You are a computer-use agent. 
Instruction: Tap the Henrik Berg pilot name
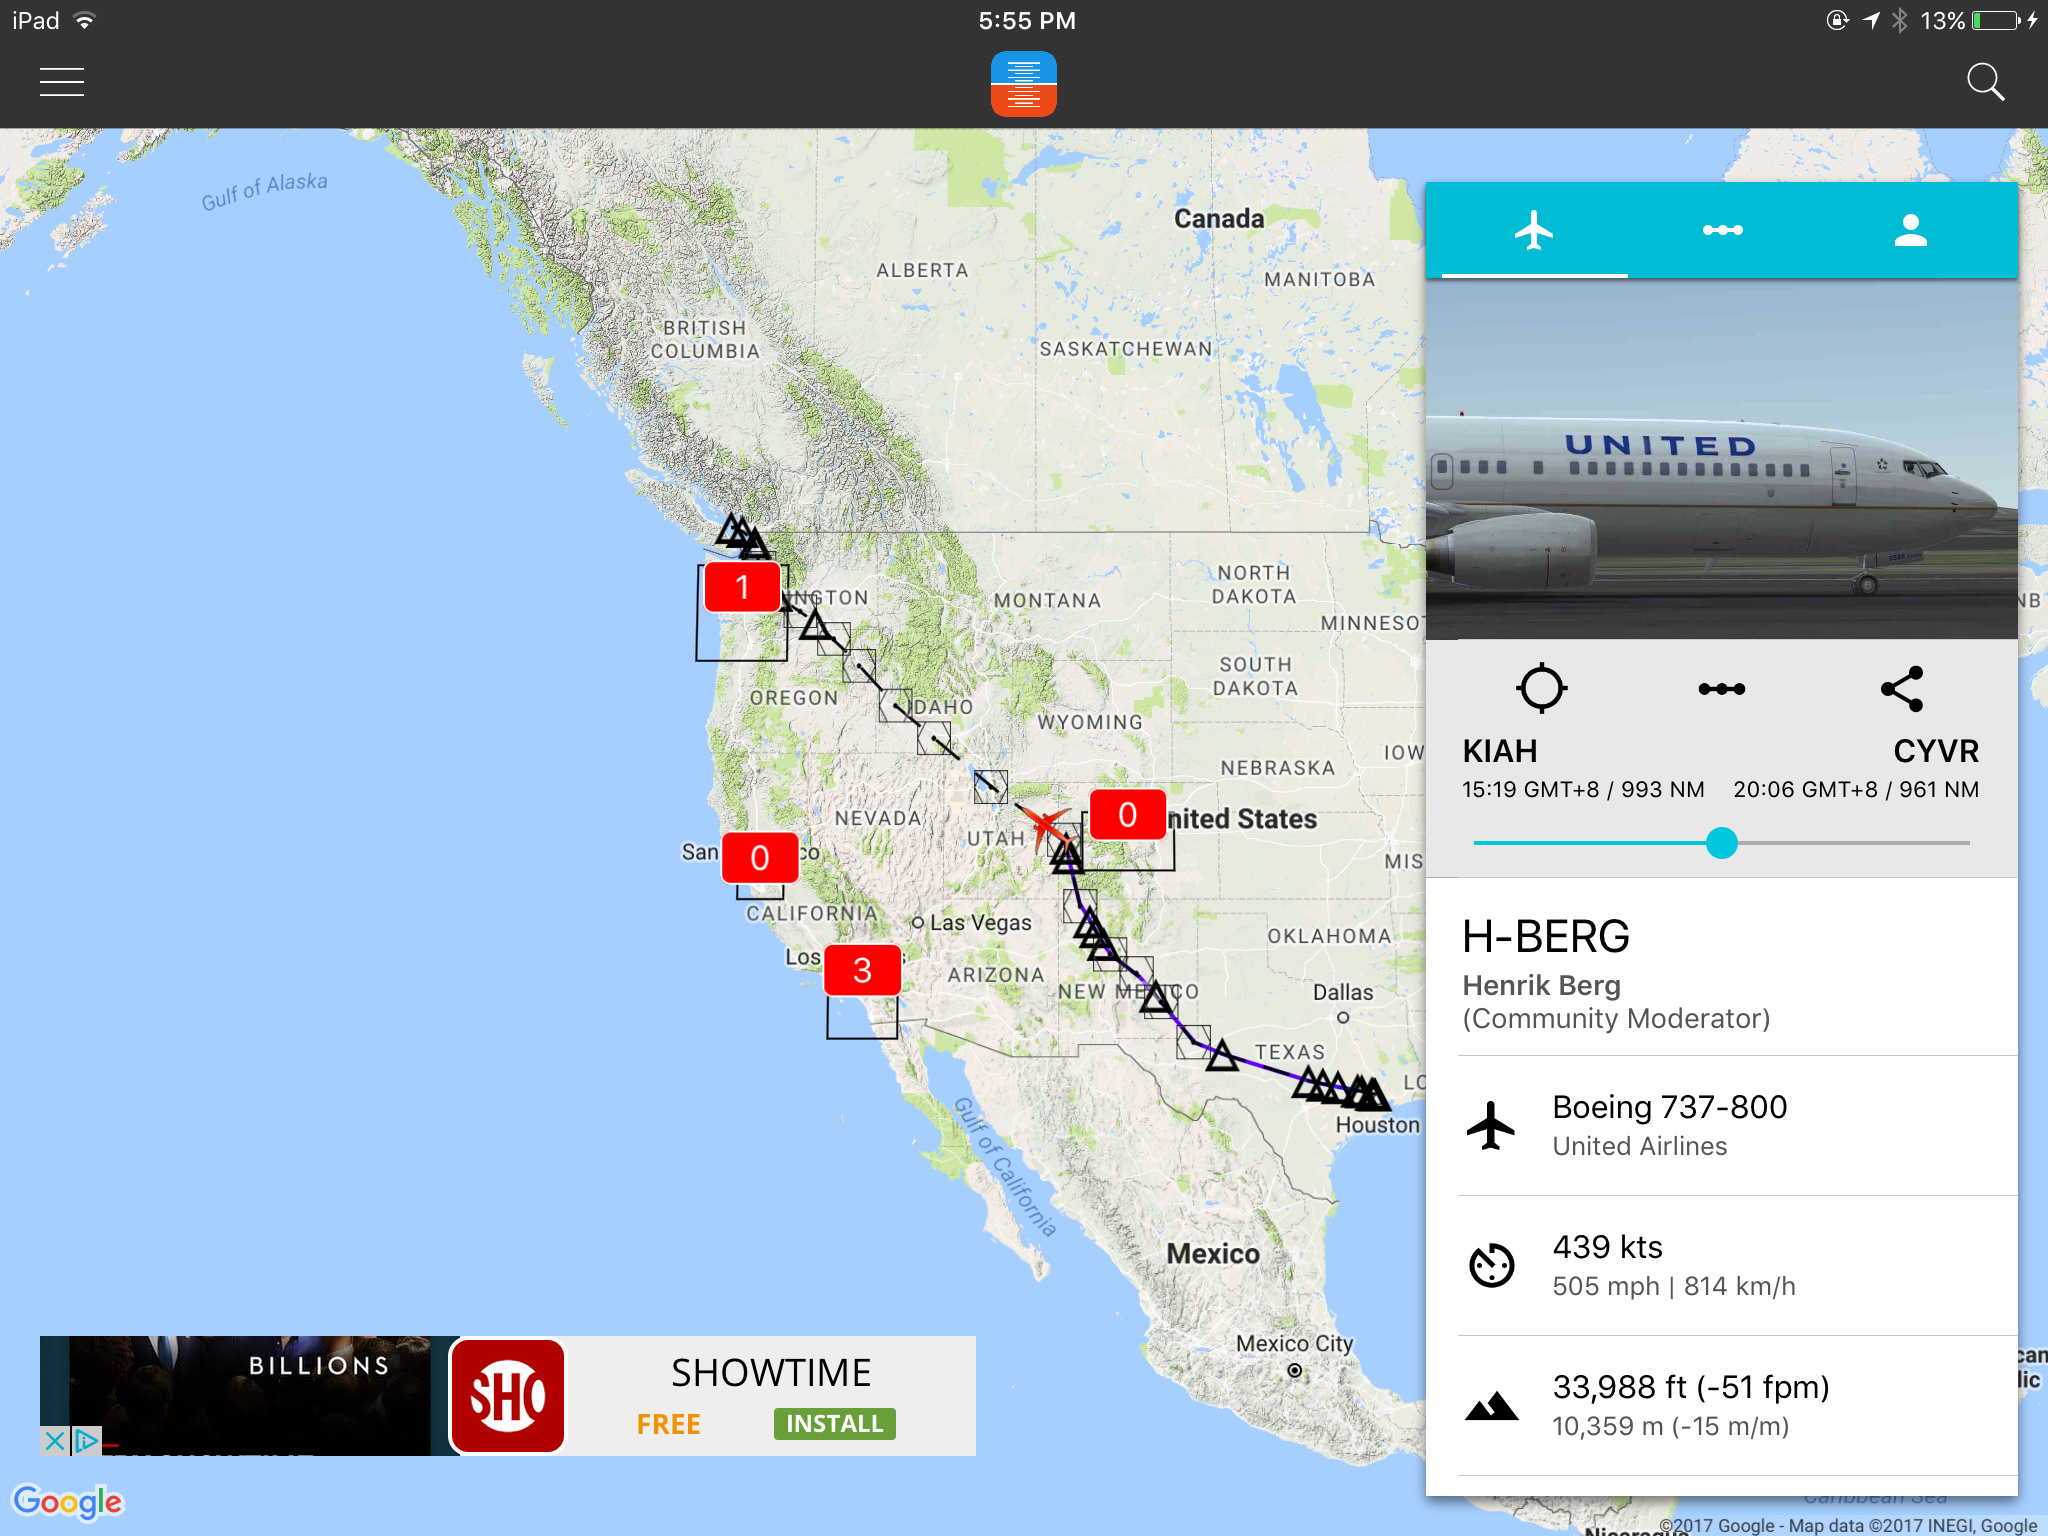(1541, 986)
